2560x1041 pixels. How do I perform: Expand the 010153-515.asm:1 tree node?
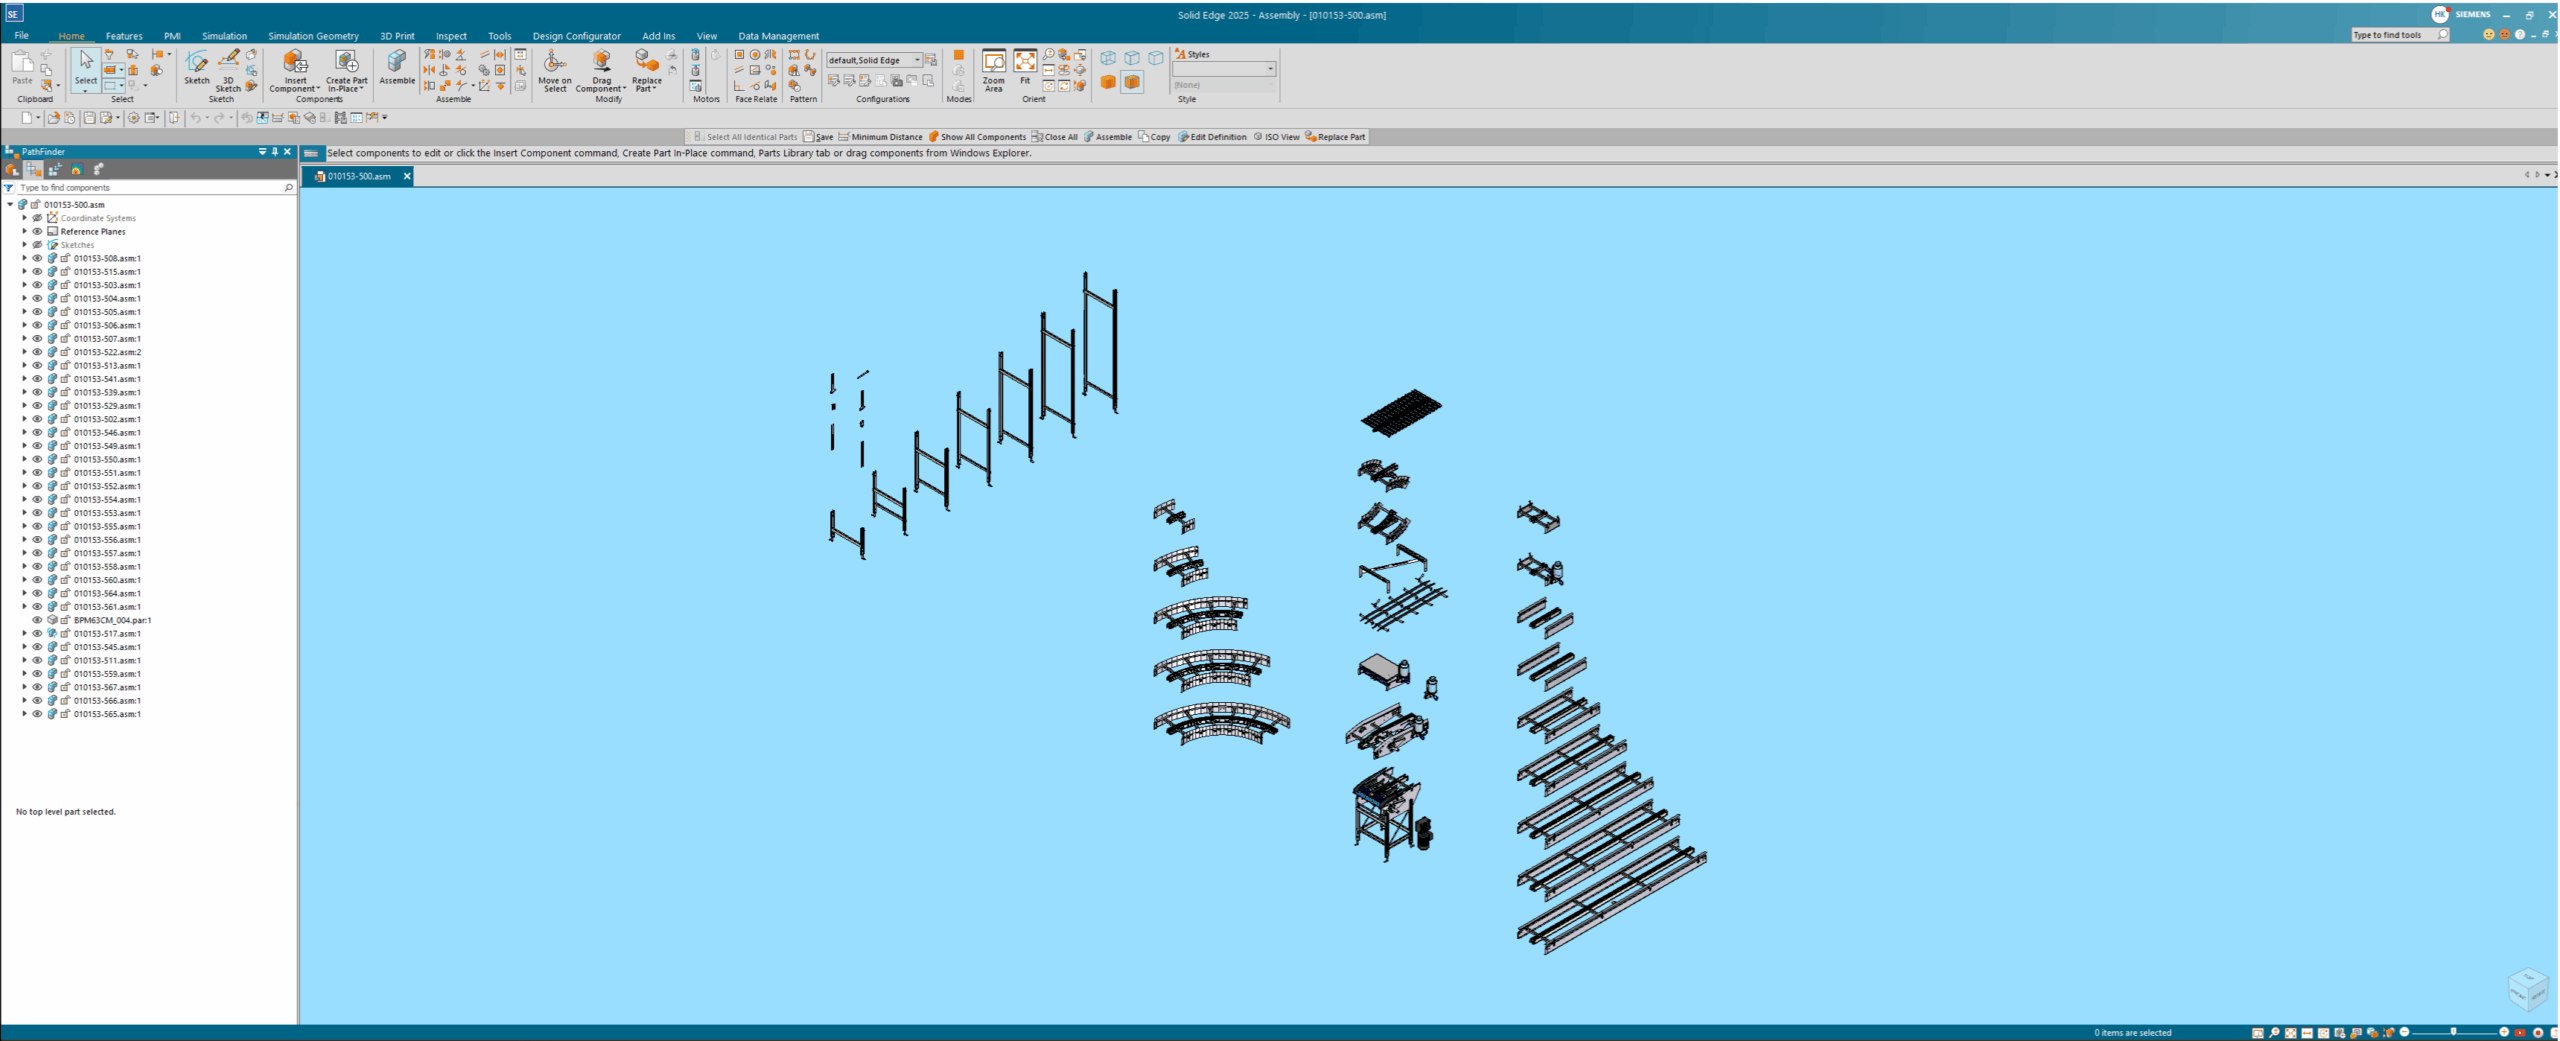coord(25,272)
